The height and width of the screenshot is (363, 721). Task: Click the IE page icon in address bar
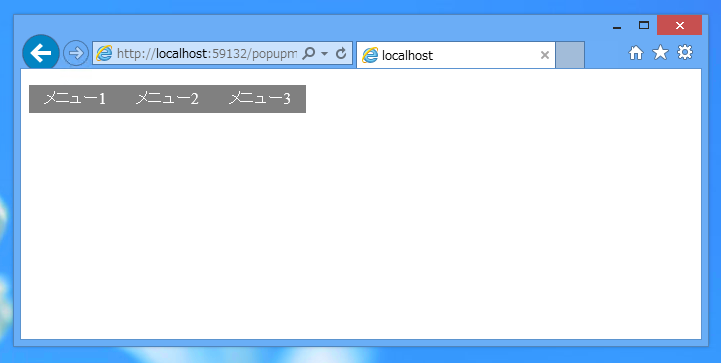click(x=104, y=54)
